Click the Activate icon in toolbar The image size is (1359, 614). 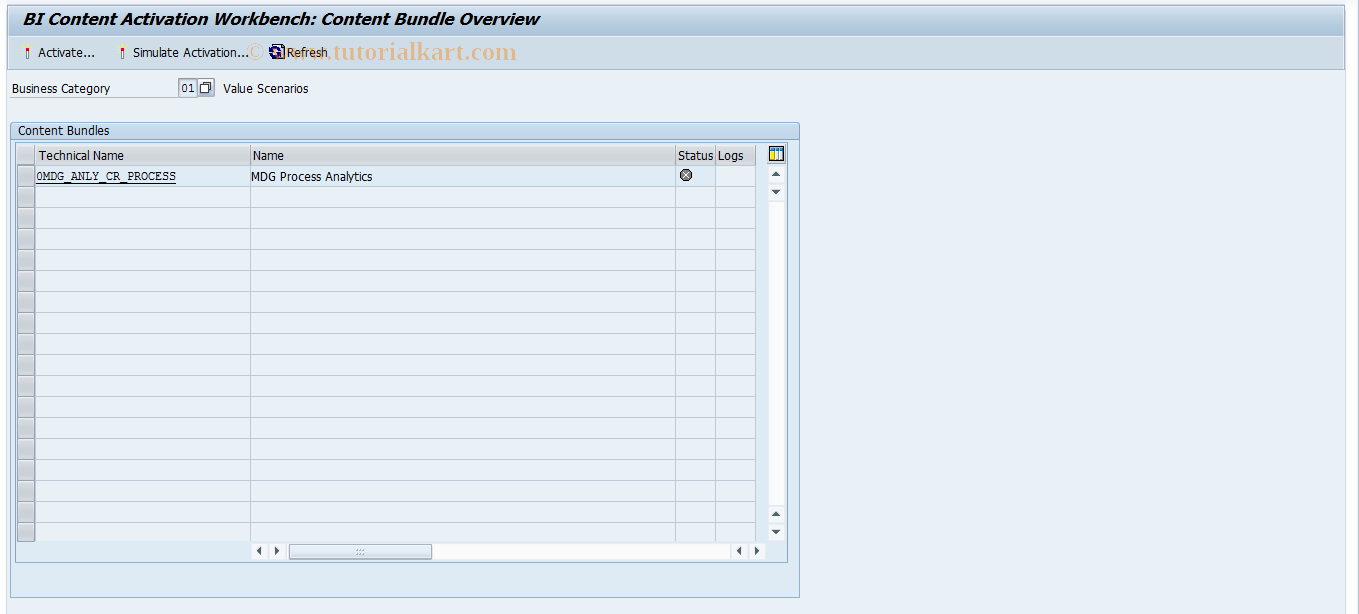pos(28,53)
